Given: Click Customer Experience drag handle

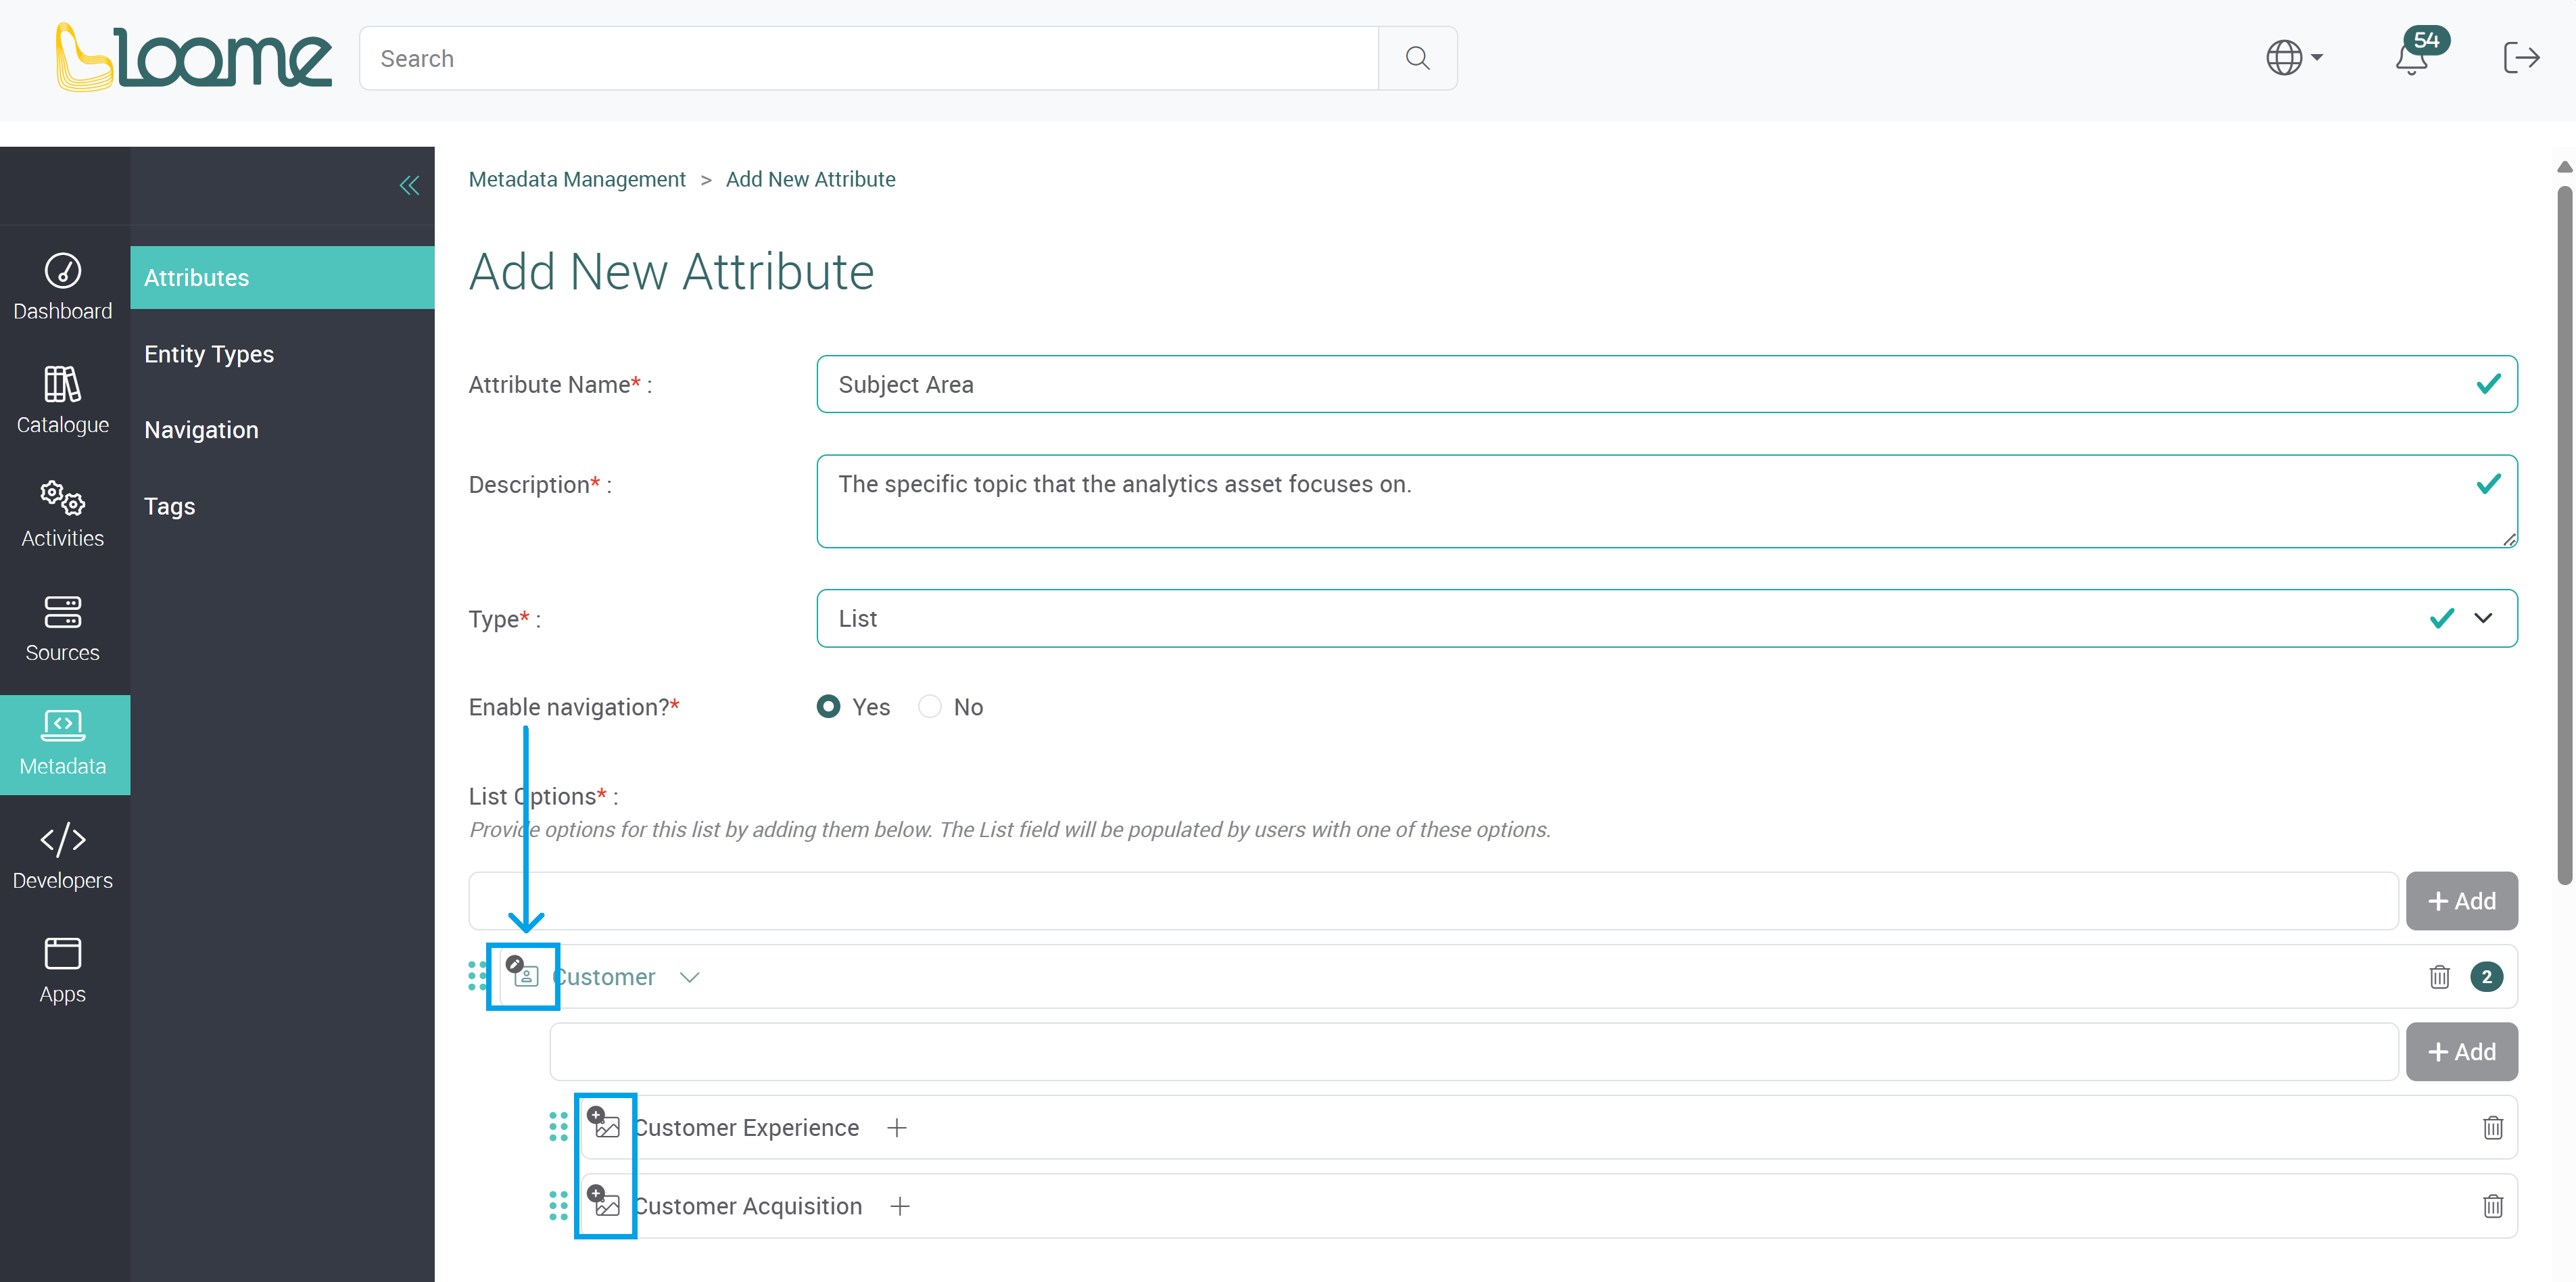Looking at the screenshot, I should pyautogui.click(x=558, y=1127).
